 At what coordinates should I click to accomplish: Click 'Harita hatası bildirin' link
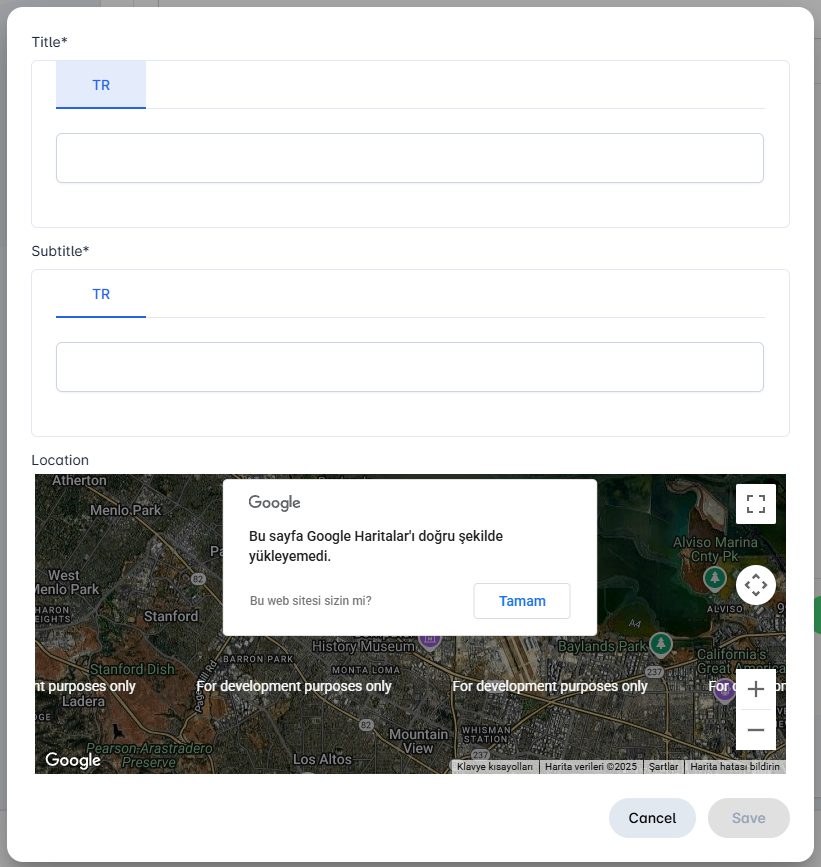tap(735, 766)
